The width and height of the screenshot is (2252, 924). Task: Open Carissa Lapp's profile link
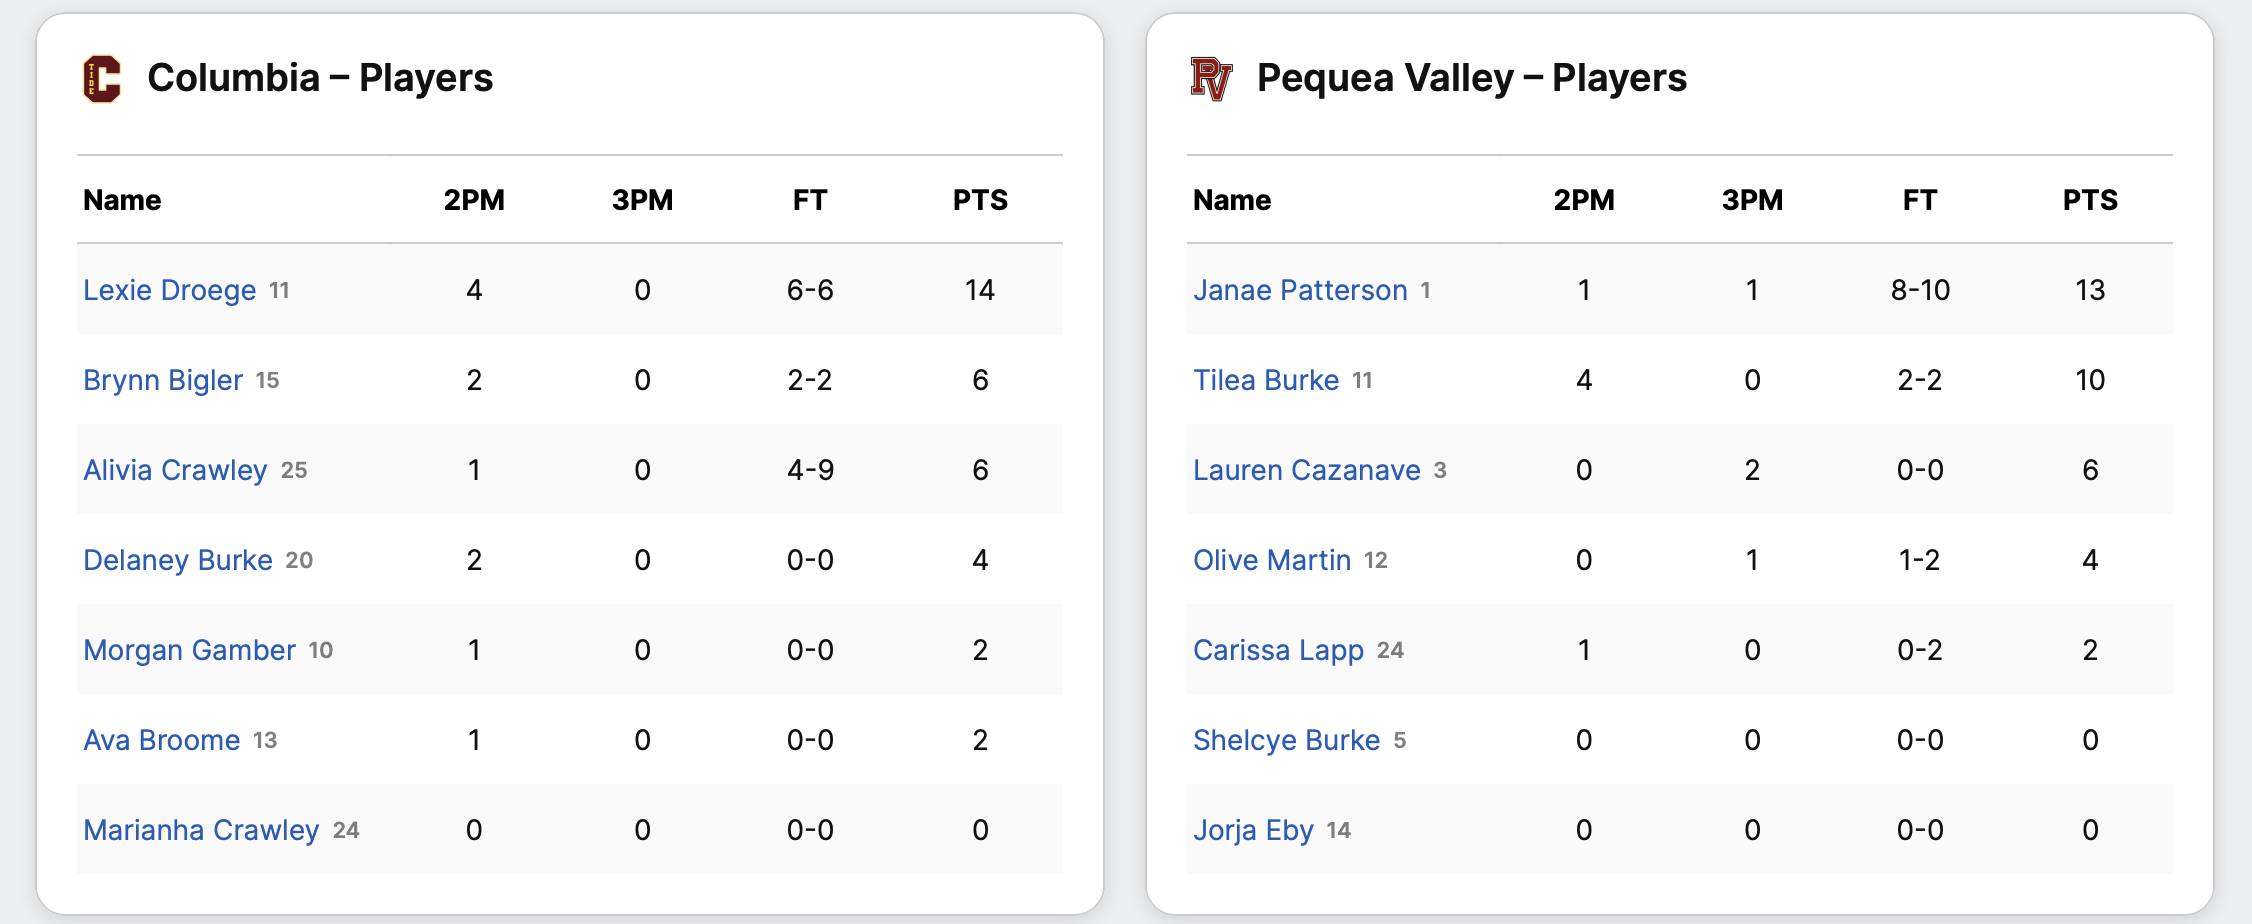pos(1278,650)
